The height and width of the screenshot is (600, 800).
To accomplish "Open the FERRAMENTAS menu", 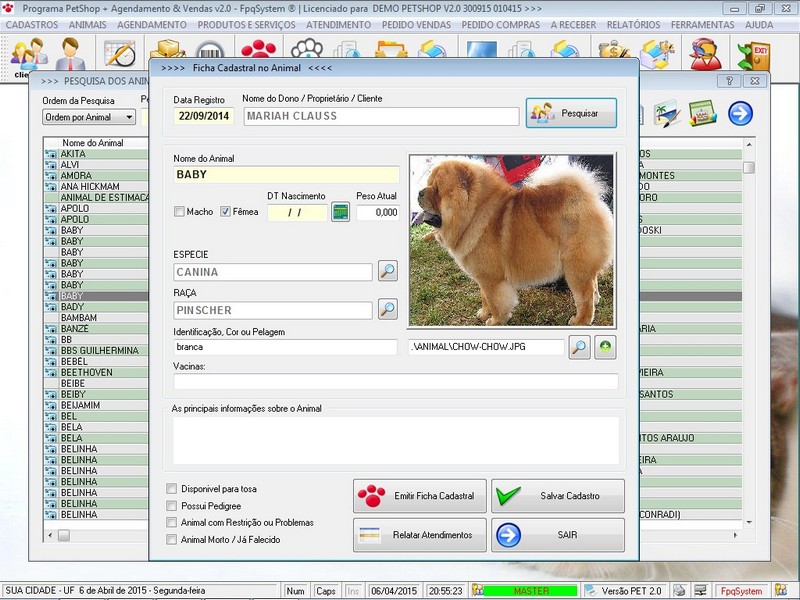I will click(x=703, y=24).
